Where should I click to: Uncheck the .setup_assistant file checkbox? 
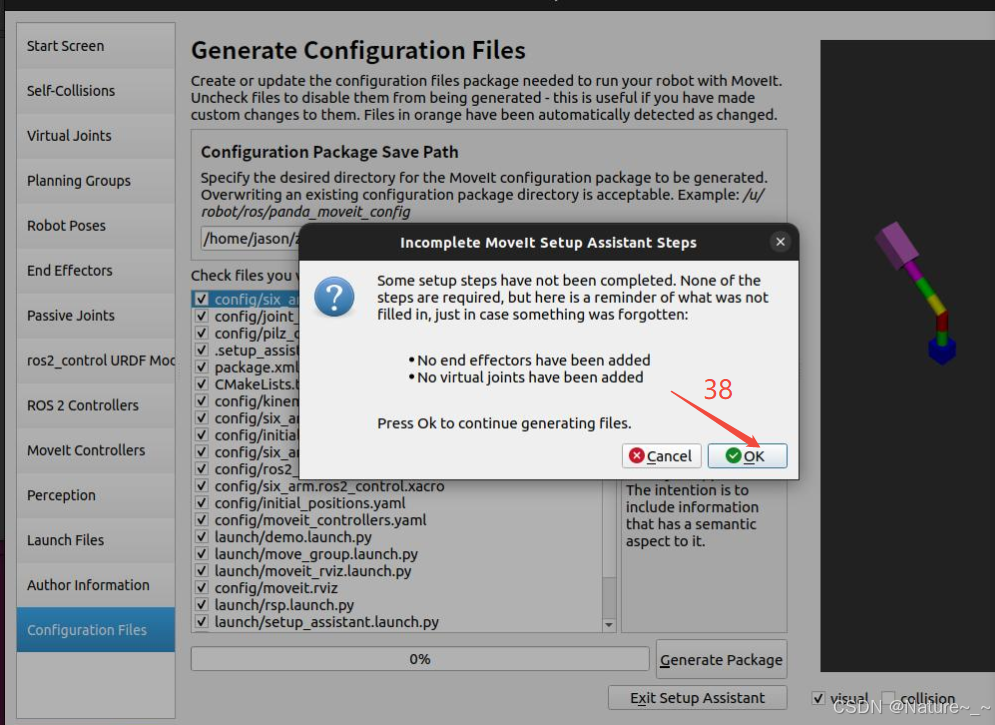[x=202, y=350]
